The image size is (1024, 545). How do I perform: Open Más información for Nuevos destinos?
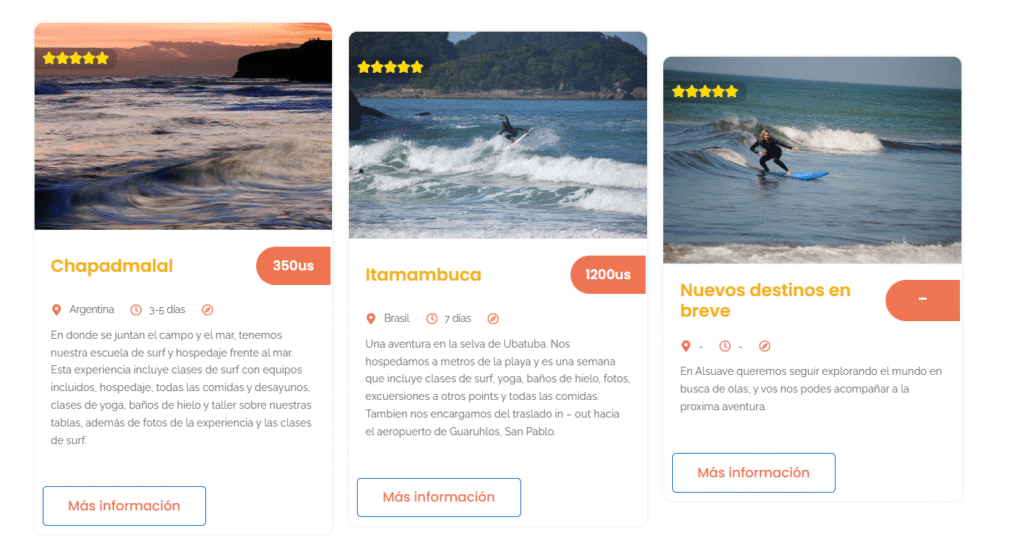point(754,473)
